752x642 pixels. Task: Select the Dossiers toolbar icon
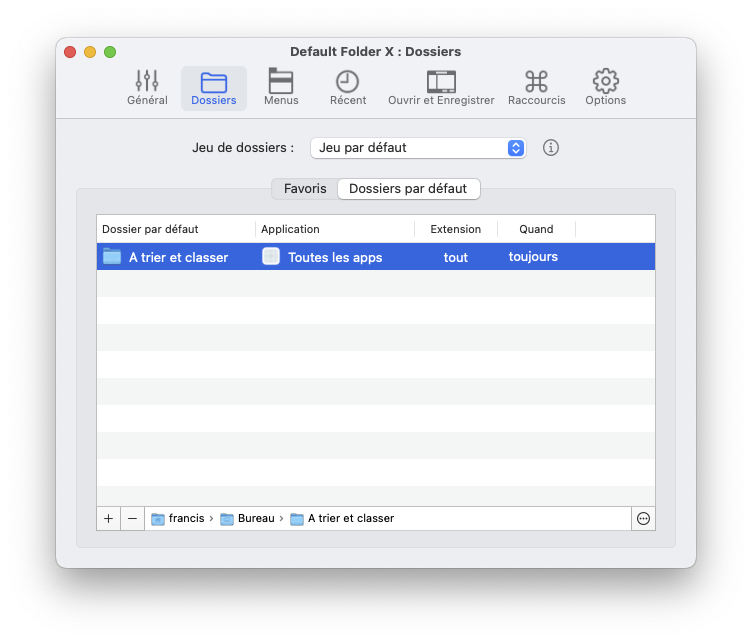pyautogui.click(x=213, y=88)
